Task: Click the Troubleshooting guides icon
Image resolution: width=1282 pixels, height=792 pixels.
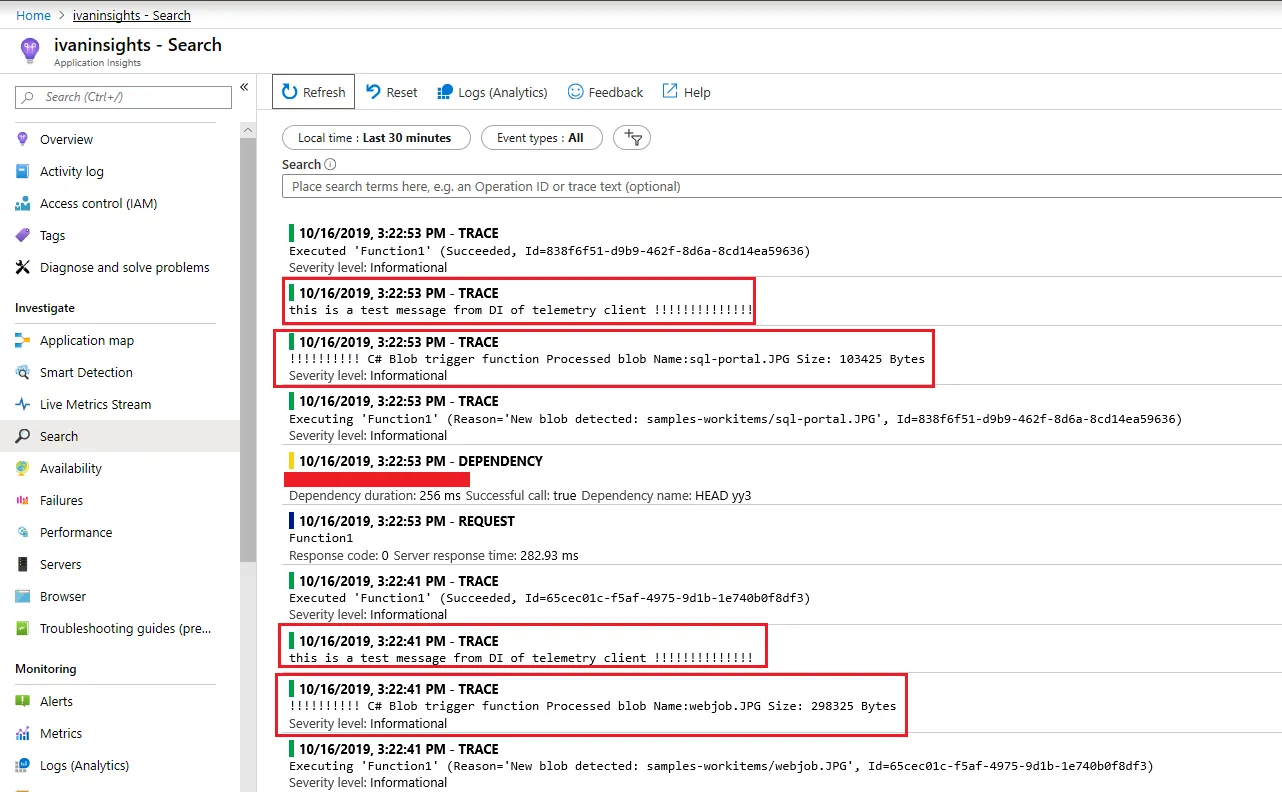Action: pos(23,628)
